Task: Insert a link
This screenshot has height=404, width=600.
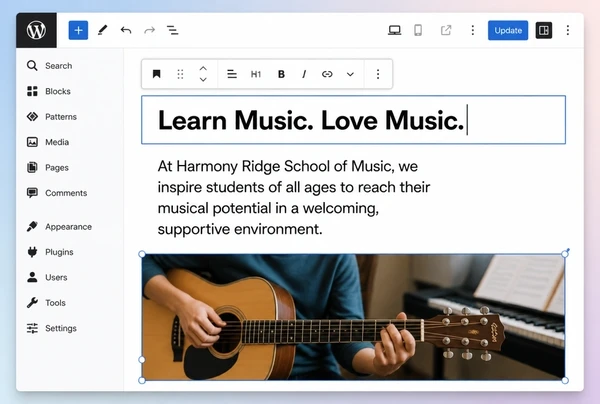Action: 327,74
